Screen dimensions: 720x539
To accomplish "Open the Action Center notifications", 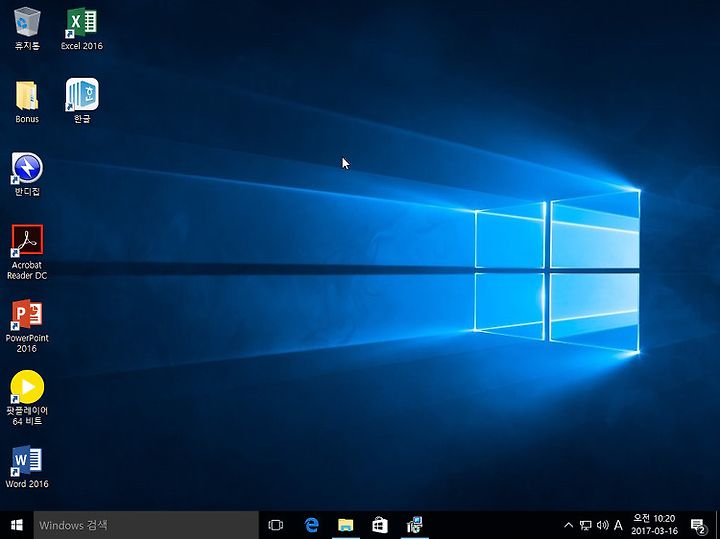I will [x=698, y=525].
